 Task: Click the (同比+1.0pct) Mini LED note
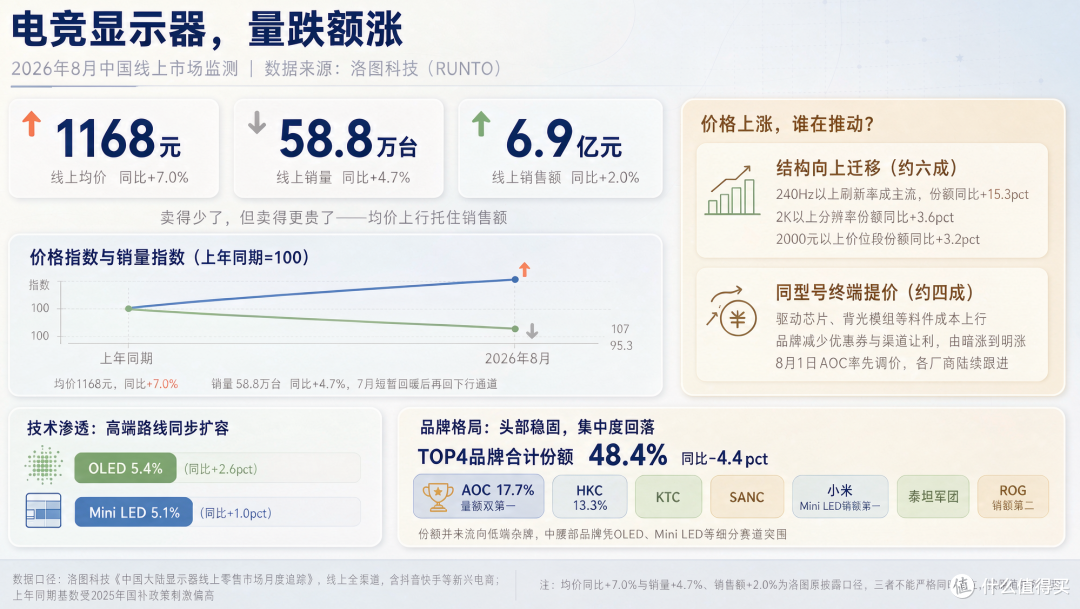coord(236,513)
